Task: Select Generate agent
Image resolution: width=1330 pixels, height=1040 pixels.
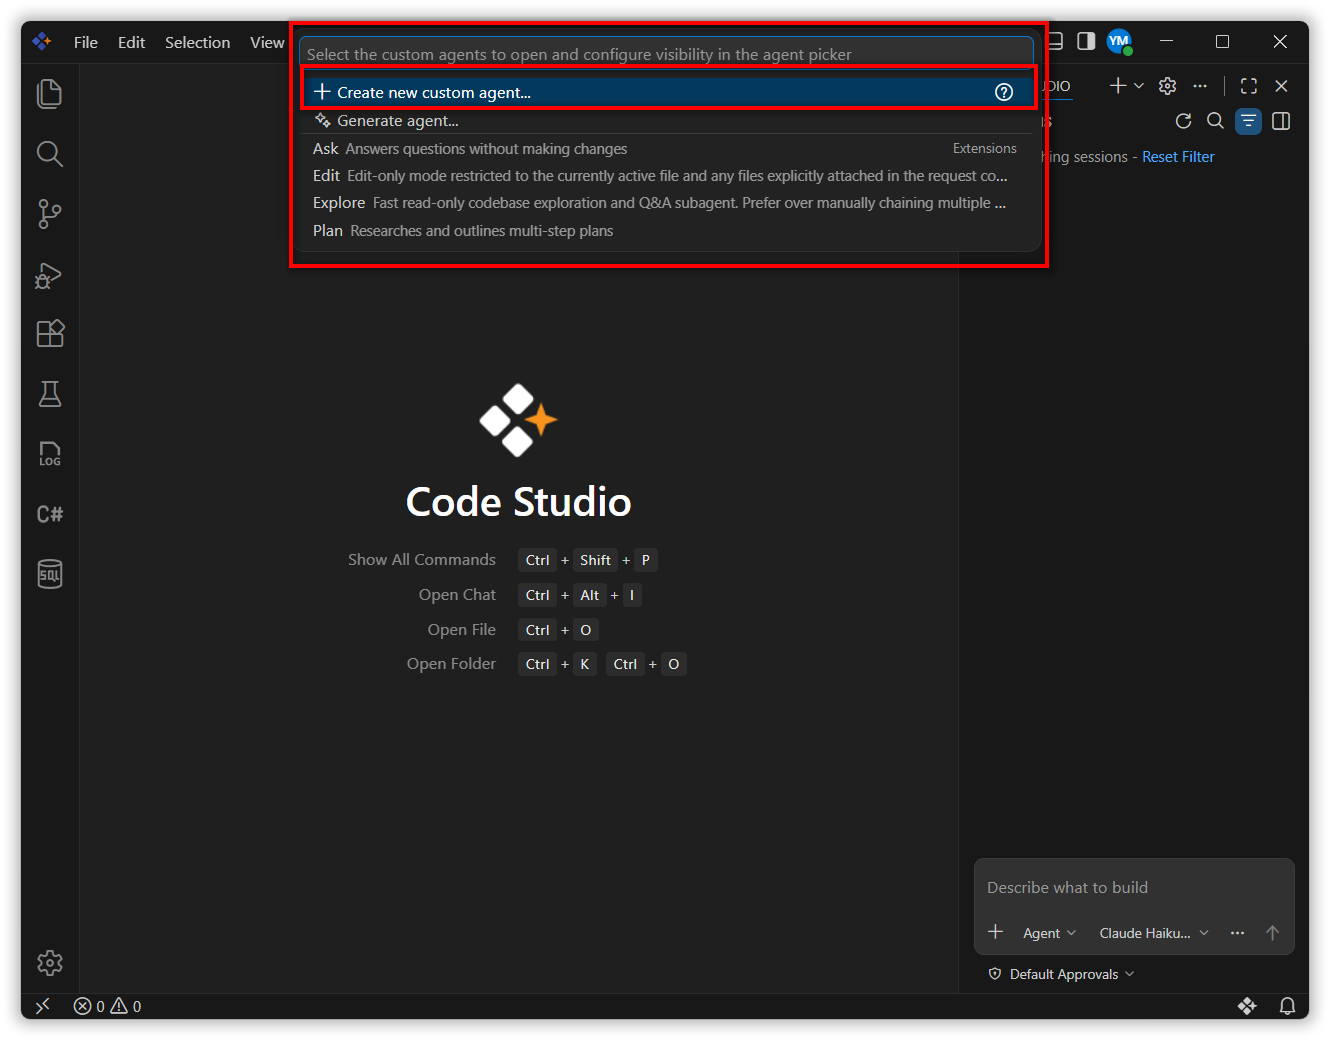Action: (668, 120)
